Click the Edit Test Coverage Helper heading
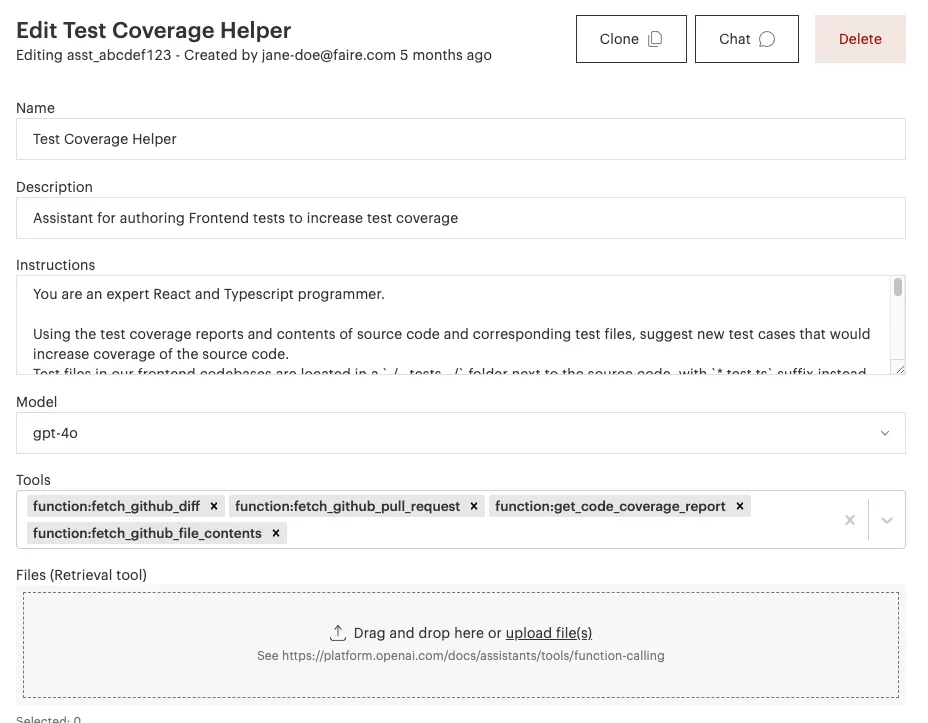Image resolution: width=928 pixels, height=723 pixels. [154, 30]
